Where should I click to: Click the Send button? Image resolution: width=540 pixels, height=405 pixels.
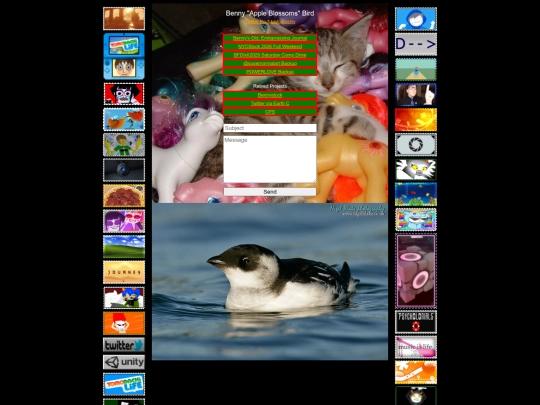pos(270,192)
